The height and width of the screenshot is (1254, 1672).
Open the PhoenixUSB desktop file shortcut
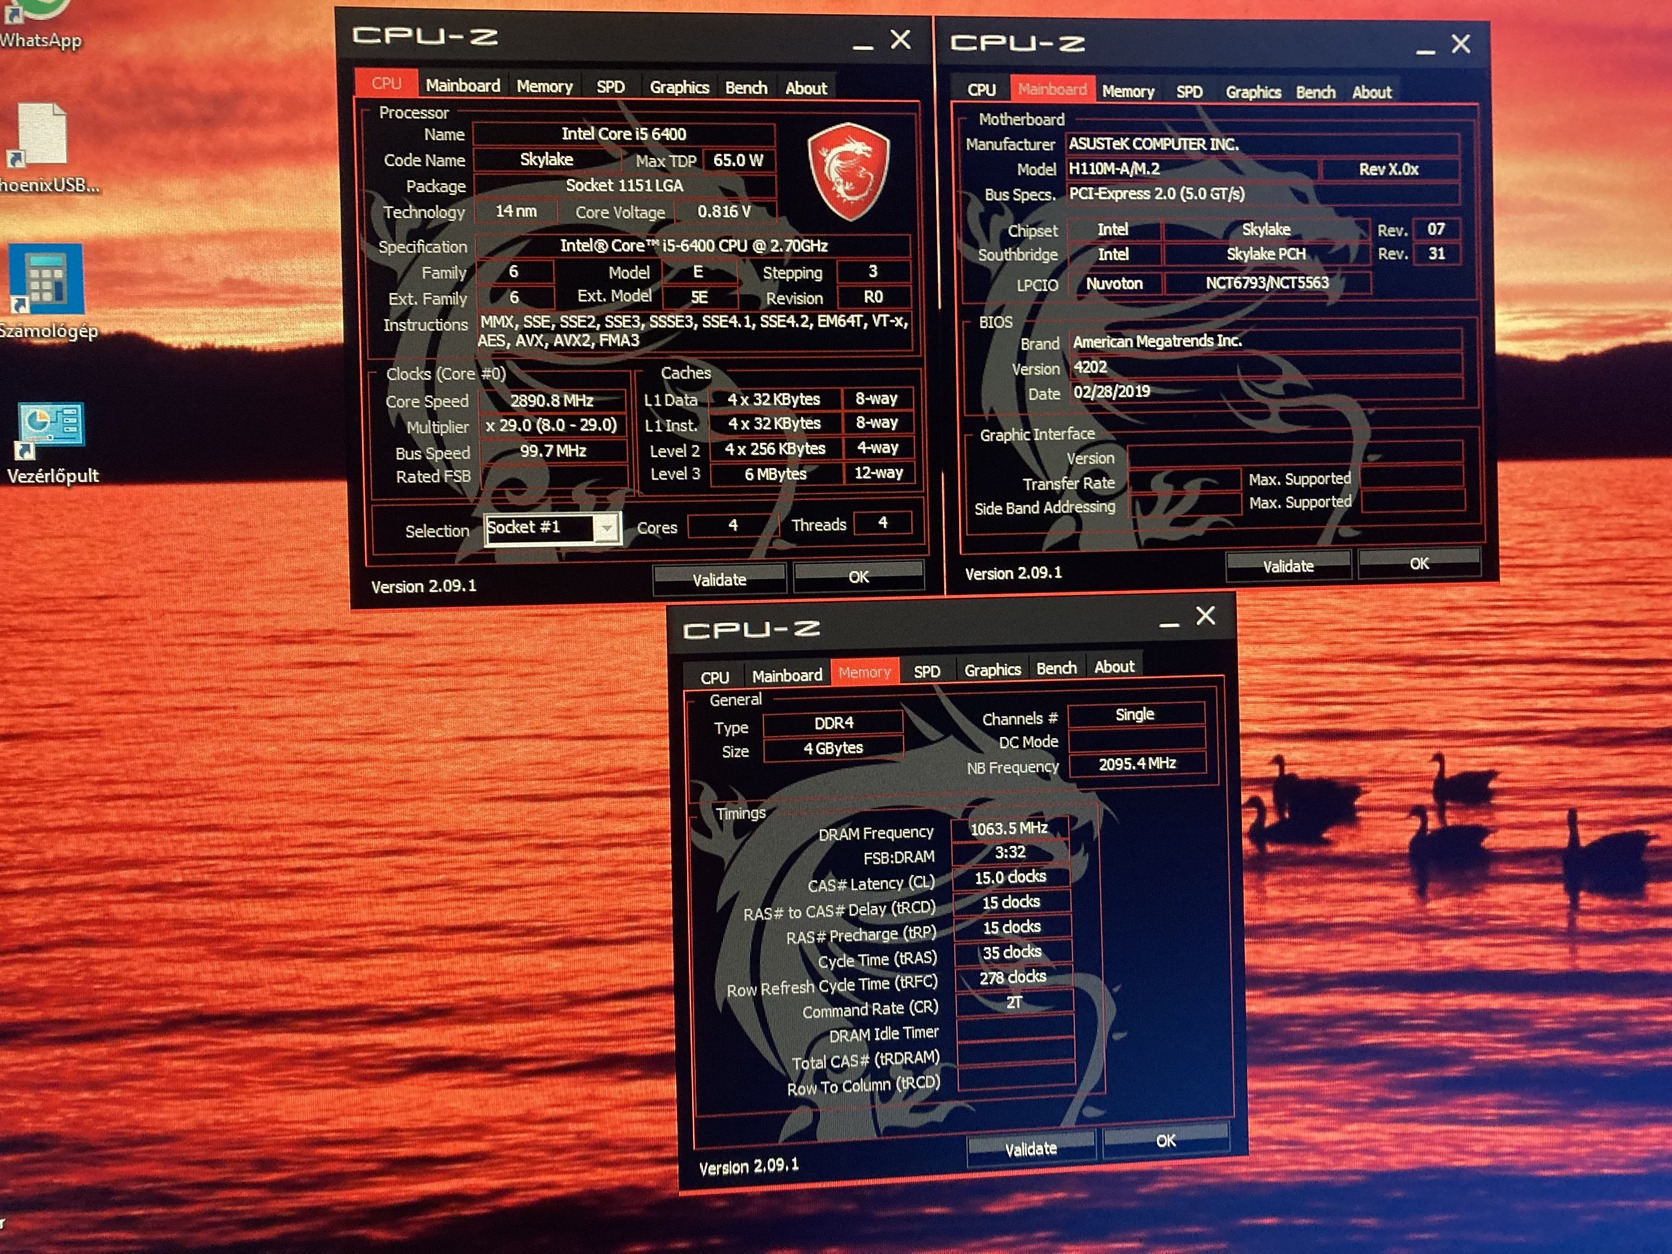point(45,148)
